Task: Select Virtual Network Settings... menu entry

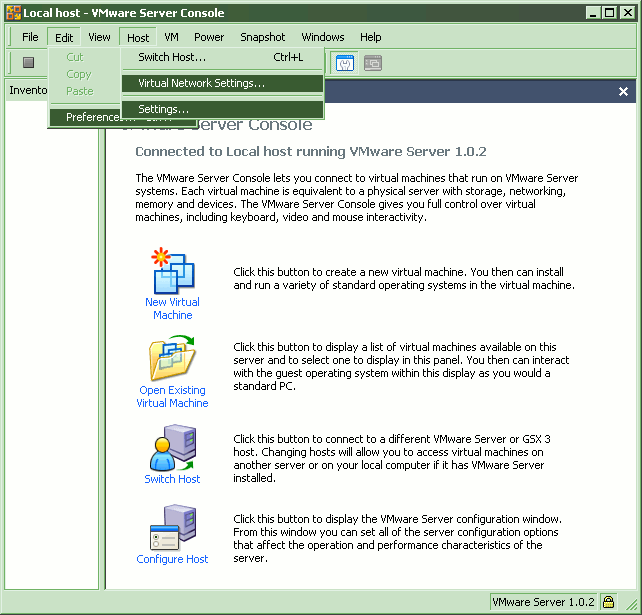Action: tap(223, 83)
